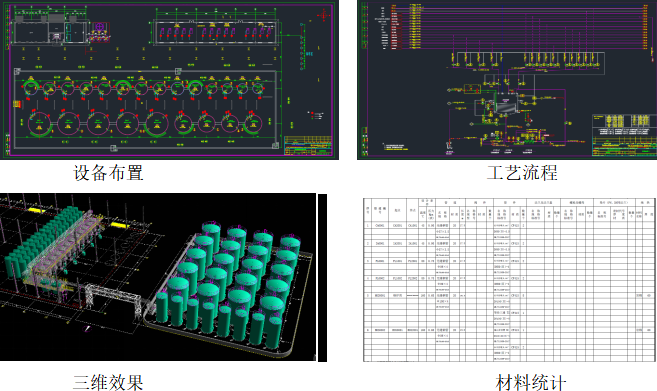The image size is (657, 391).
Task: Click the pipe rack bridge in the 3D view
Action: pos(113,300)
